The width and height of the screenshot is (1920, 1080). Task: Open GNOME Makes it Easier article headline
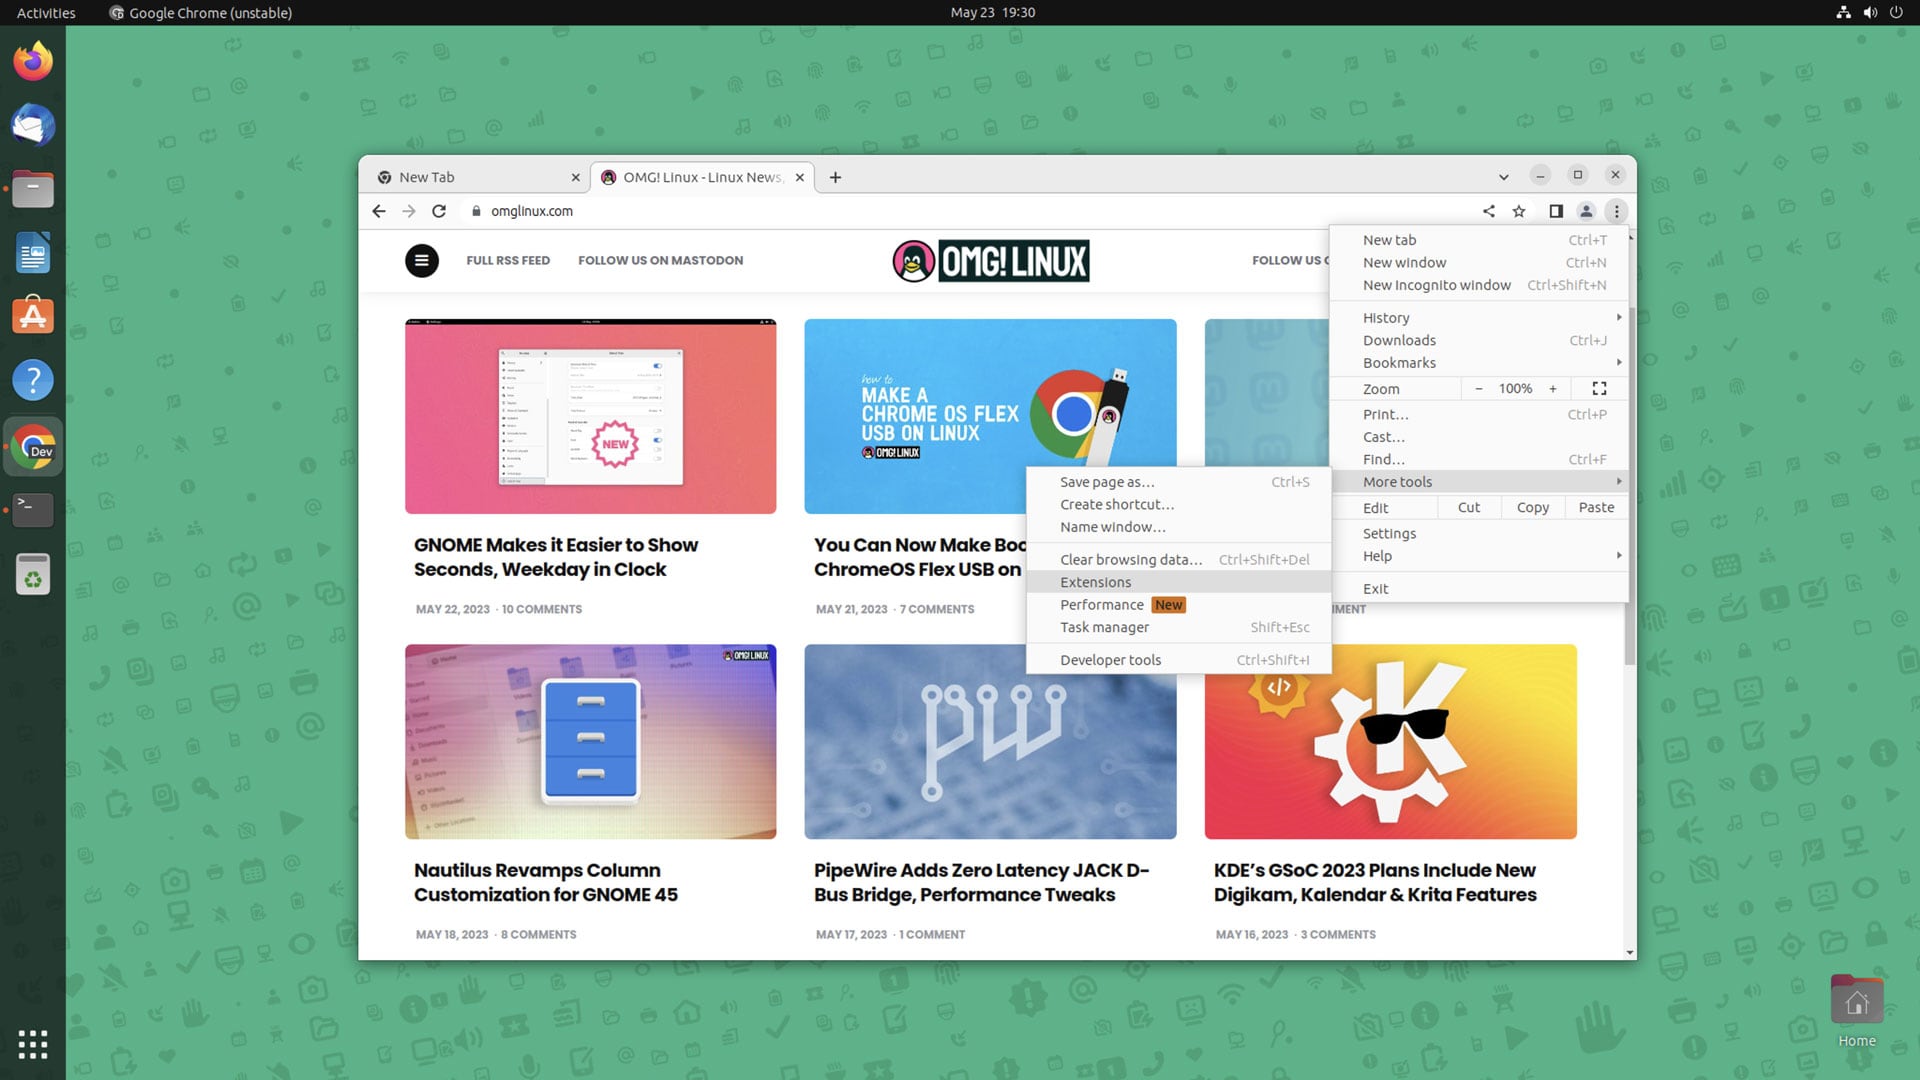click(556, 558)
